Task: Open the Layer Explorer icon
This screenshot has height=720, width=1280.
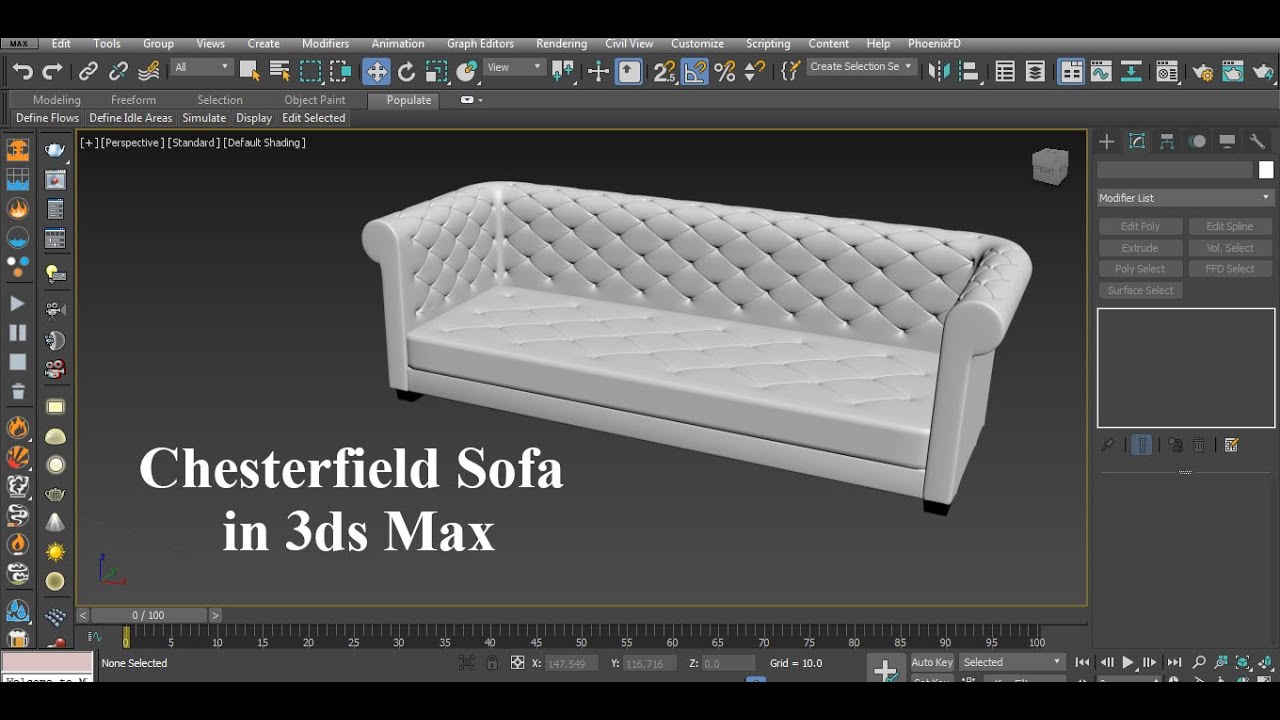Action: (x=1036, y=71)
